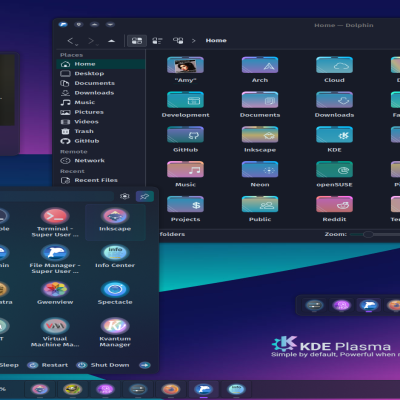The height and width of the screenshot is (400, 400).
Task: Open Trash in Places sidebar
Action: click(101, 131)
